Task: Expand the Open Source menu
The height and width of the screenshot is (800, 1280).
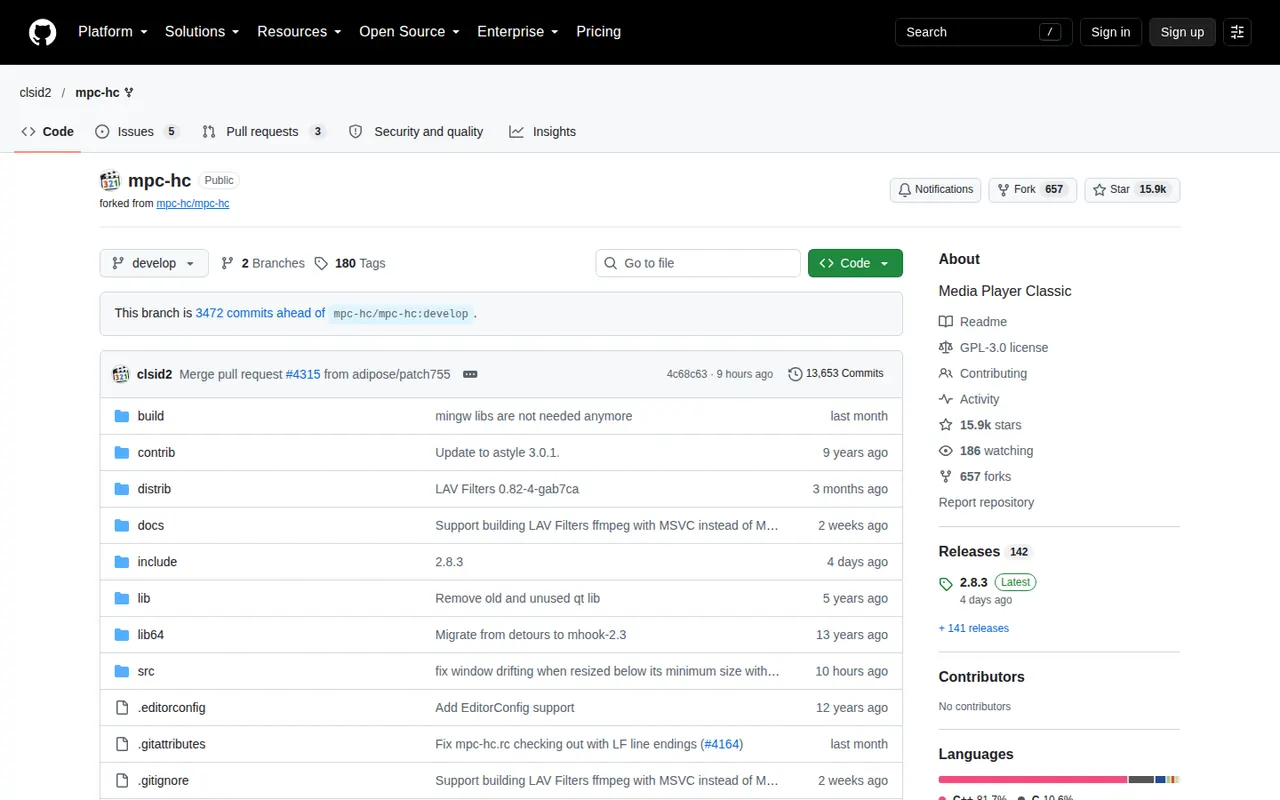Action: click(410, 32)
